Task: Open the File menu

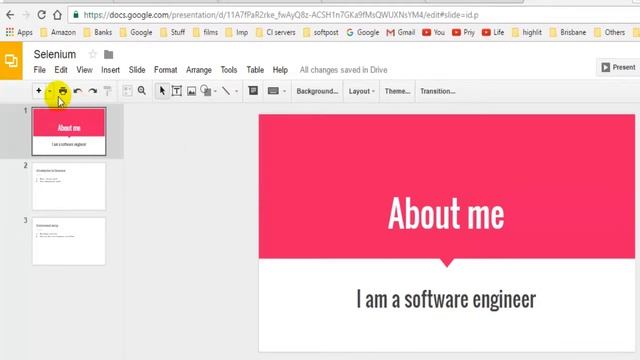Action: [x=40, y=70]
